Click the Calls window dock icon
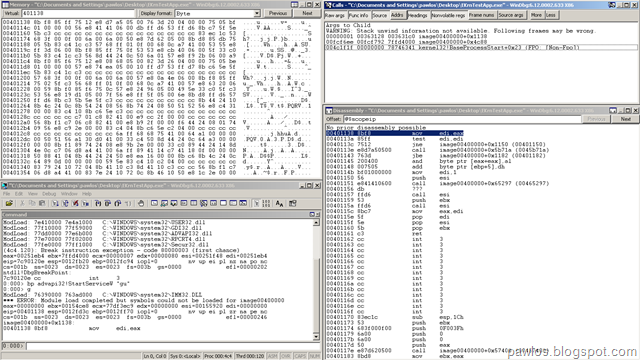The width and height of the screenshot is (640, 360). (x=612, y=5)
